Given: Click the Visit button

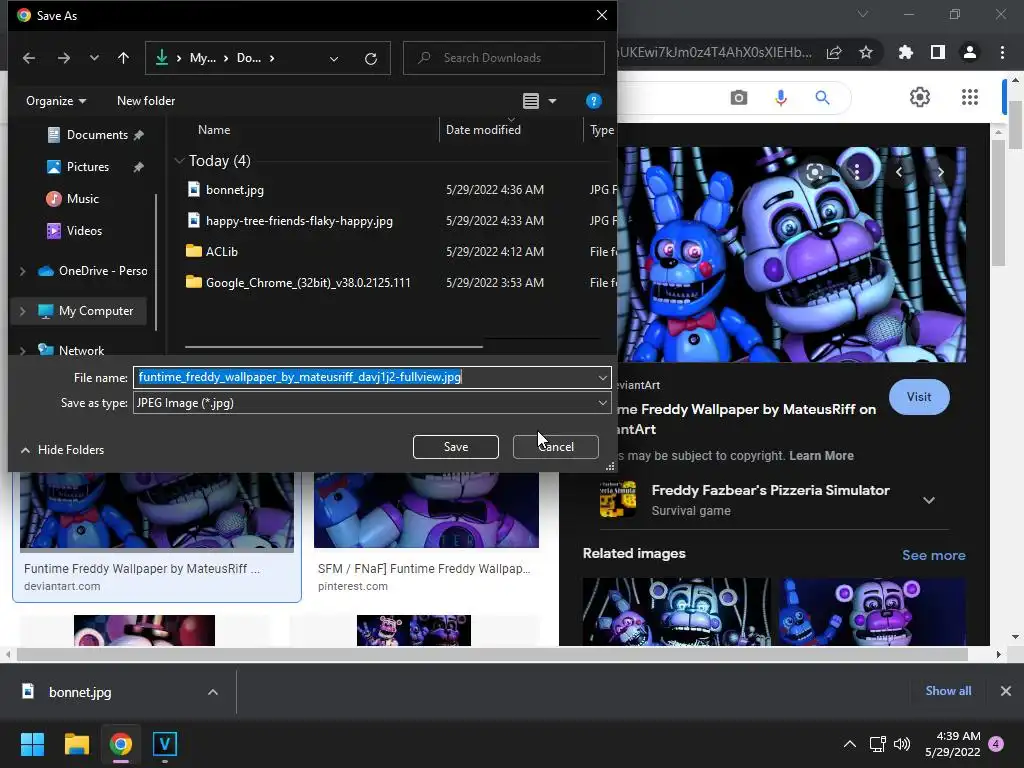Looking at the screenshot, I should point(919,397).
